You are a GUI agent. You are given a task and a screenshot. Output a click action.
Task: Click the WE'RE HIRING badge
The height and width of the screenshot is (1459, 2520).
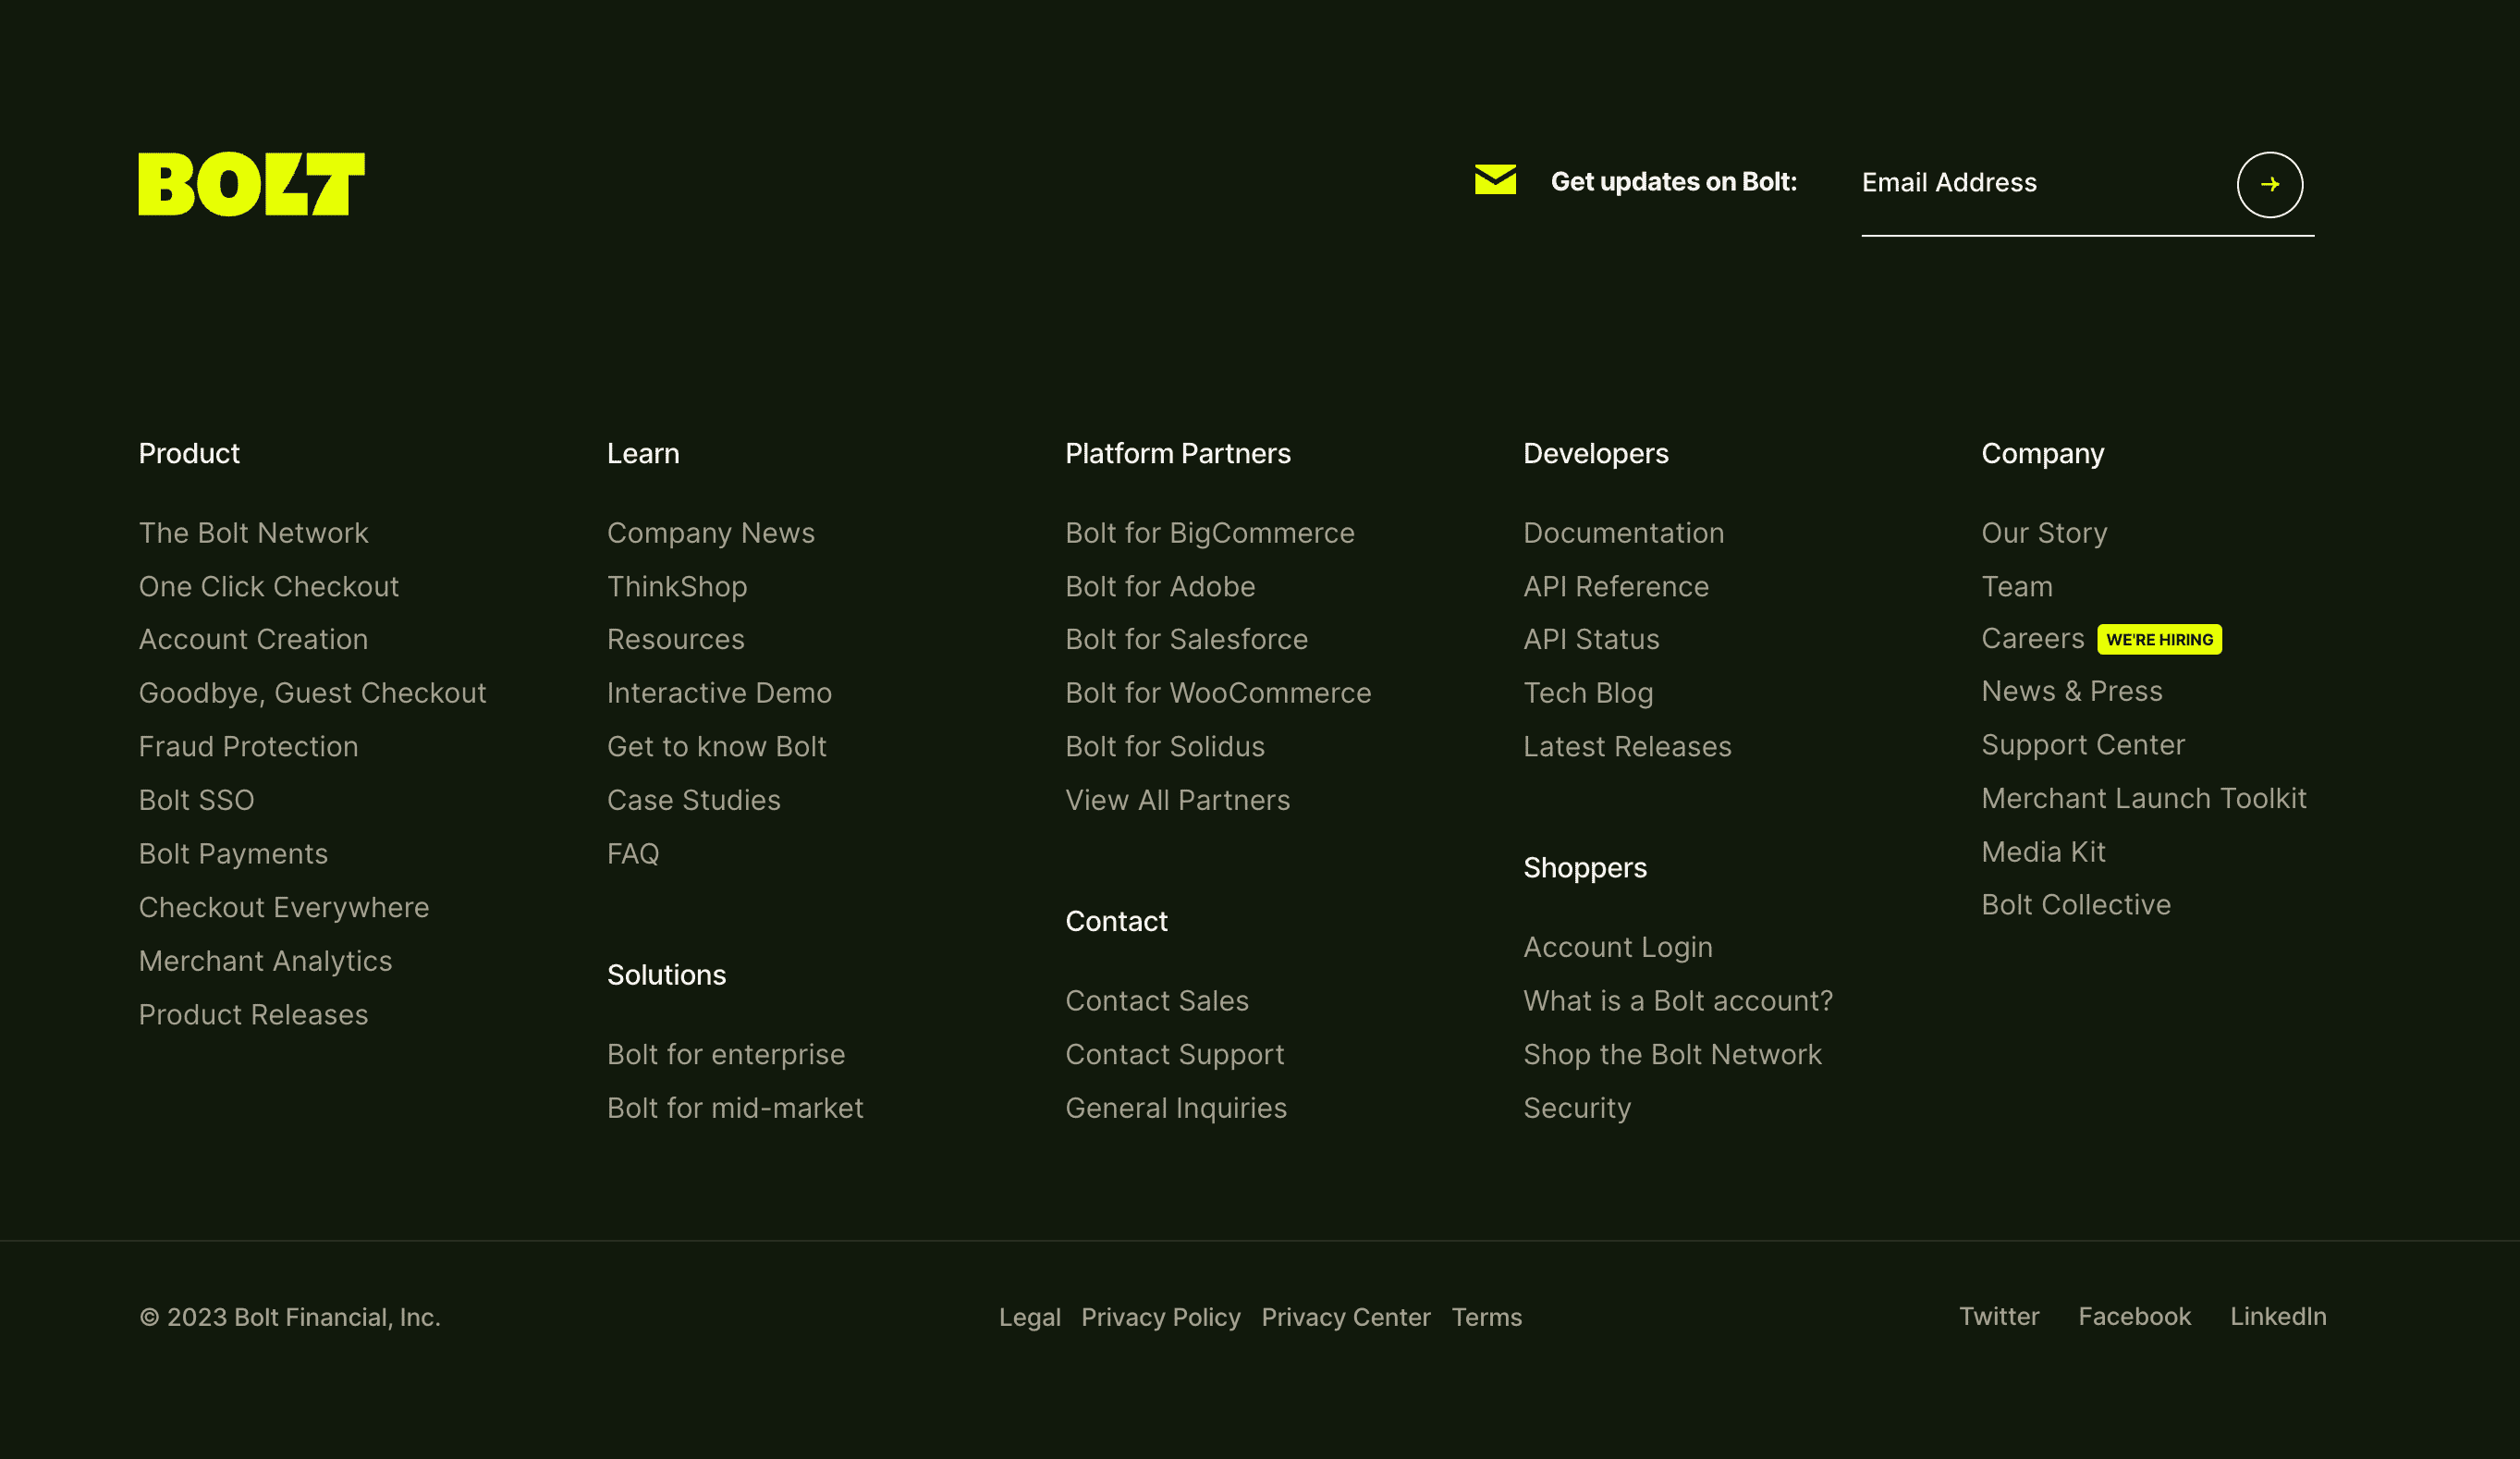[x=2159, y=640]
